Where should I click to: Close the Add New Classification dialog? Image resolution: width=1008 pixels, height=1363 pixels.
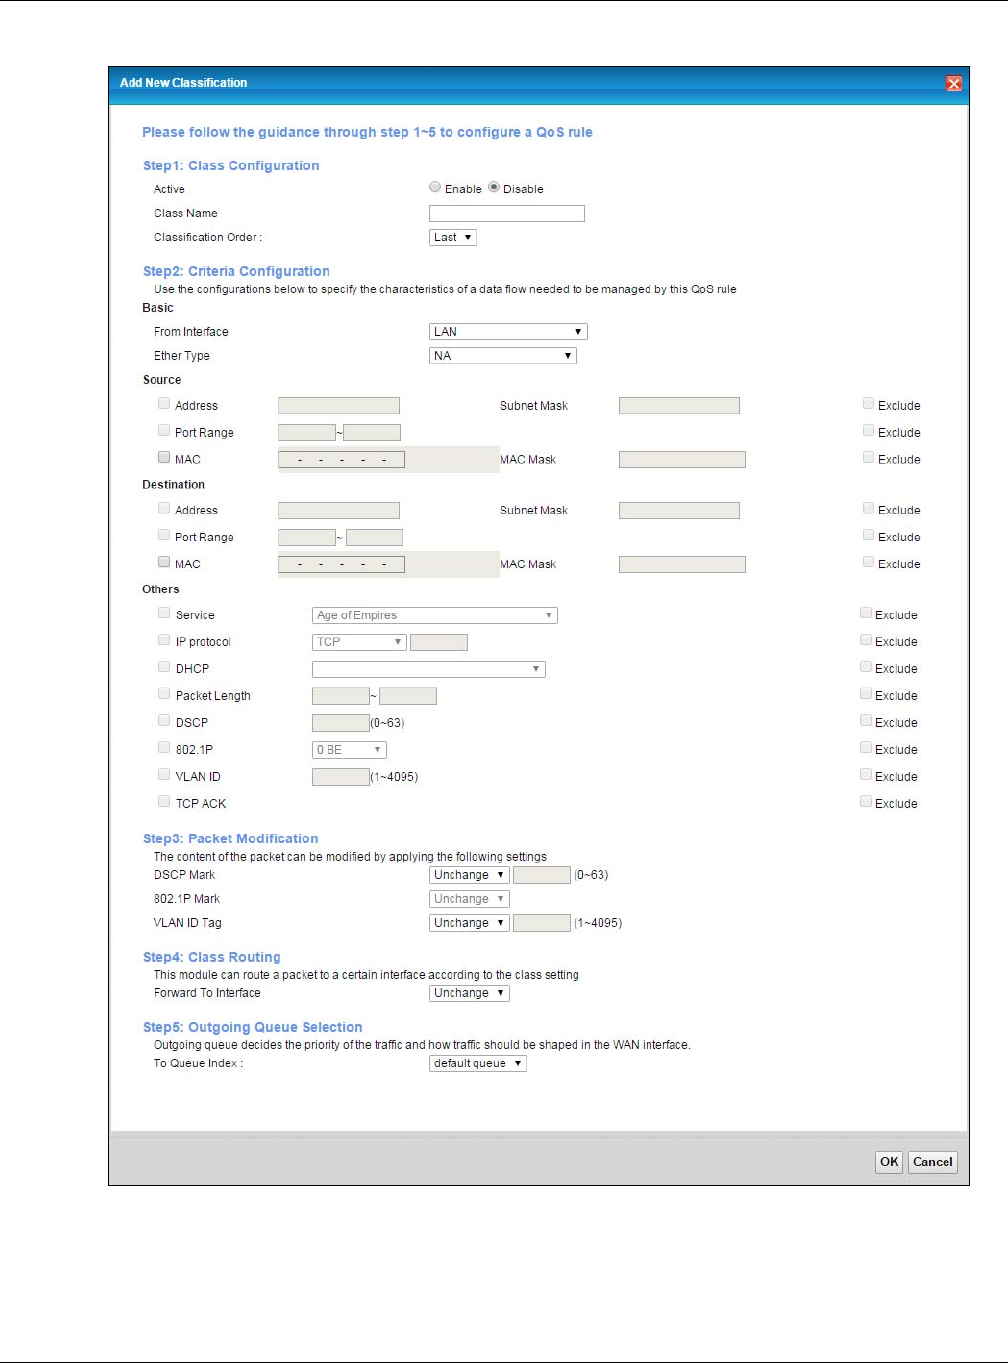pos(954,84)
